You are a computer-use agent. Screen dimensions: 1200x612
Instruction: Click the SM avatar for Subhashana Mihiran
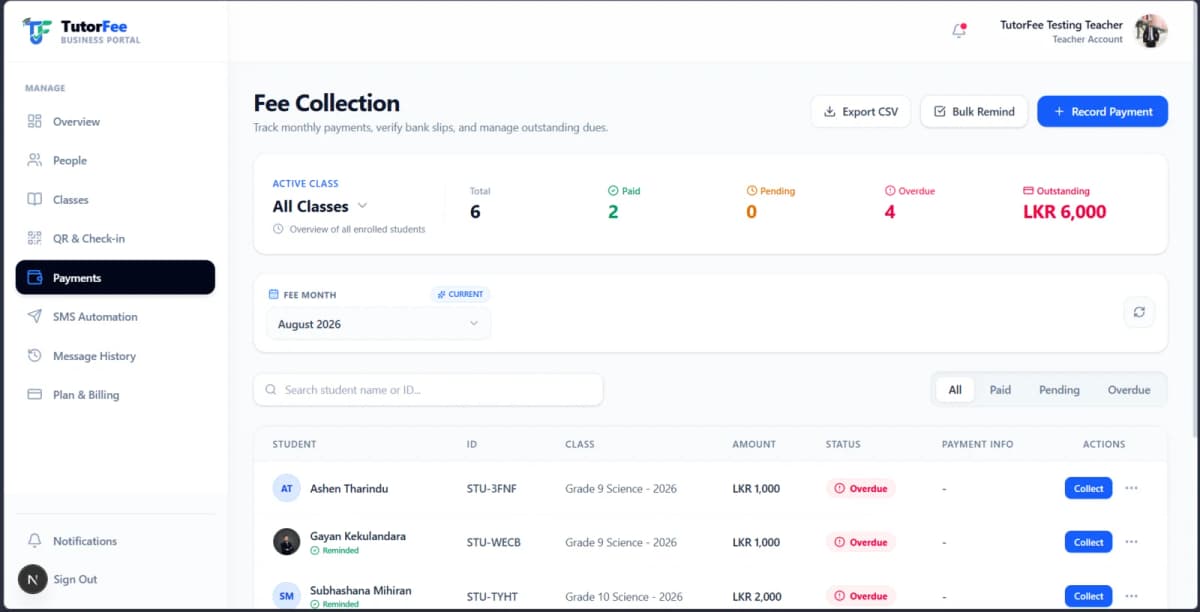(x=286, y=596)
